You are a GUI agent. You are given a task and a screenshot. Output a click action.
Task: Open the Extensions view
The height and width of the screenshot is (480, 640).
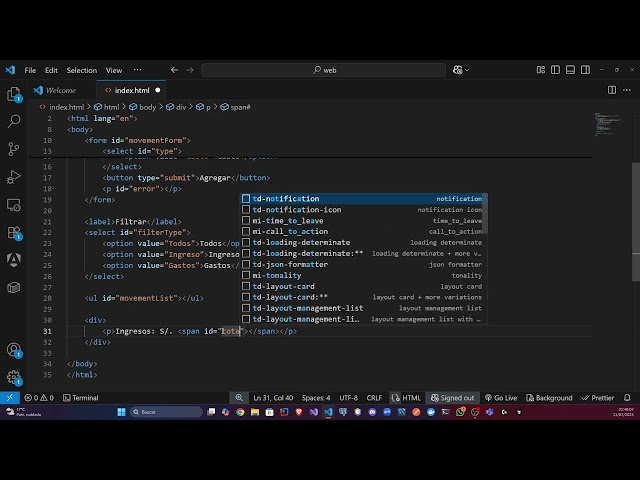[x=14, y=232]
